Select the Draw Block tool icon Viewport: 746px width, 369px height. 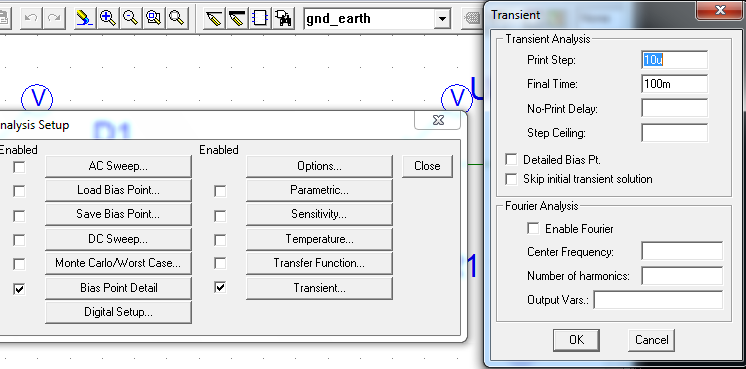[260, 19]
